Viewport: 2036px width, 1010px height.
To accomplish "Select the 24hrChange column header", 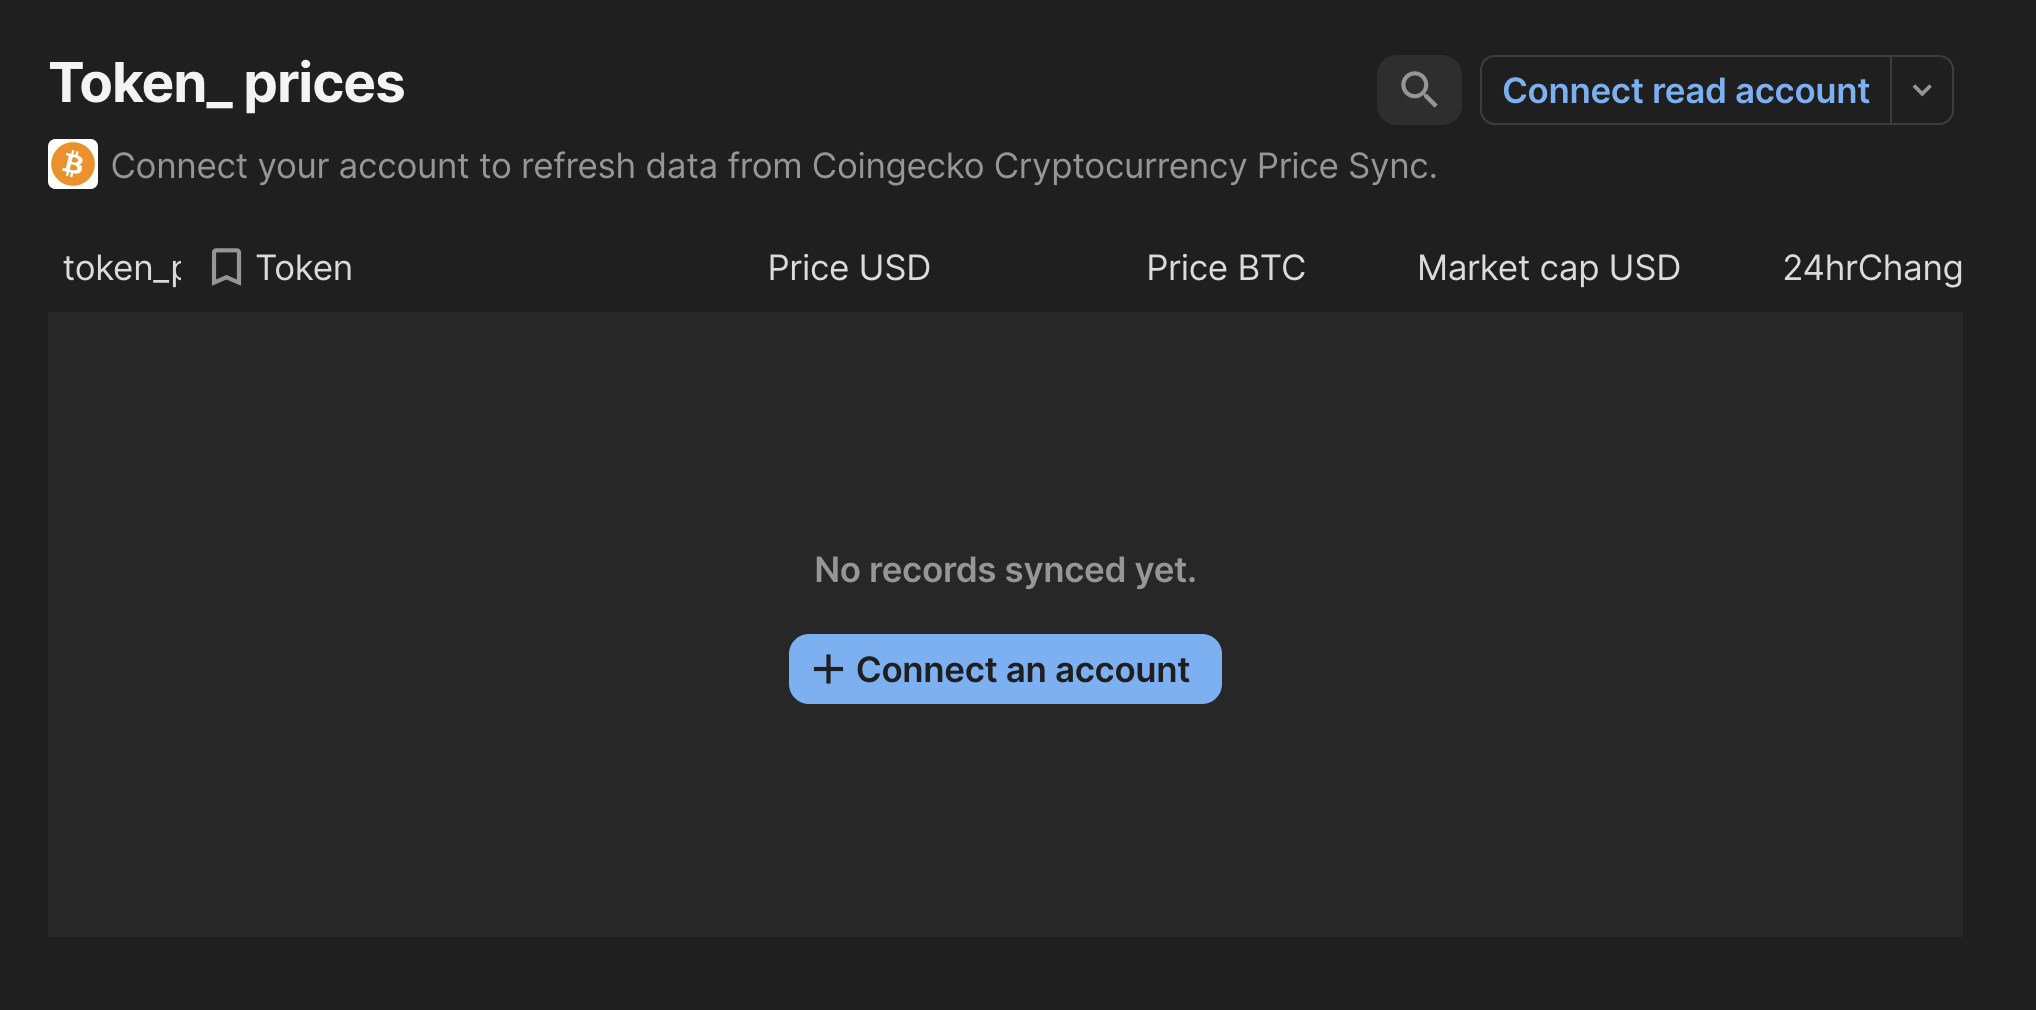I will coord(1873,268).
